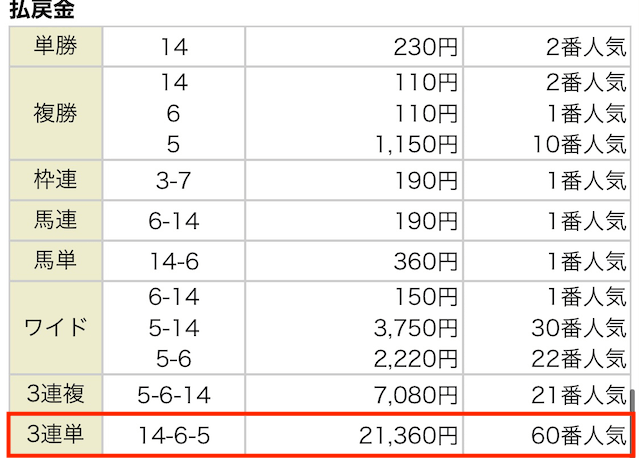Select the 21,360円 payout amount
The width and height of the screenshot is (640, 458).
tap(408, 436)
